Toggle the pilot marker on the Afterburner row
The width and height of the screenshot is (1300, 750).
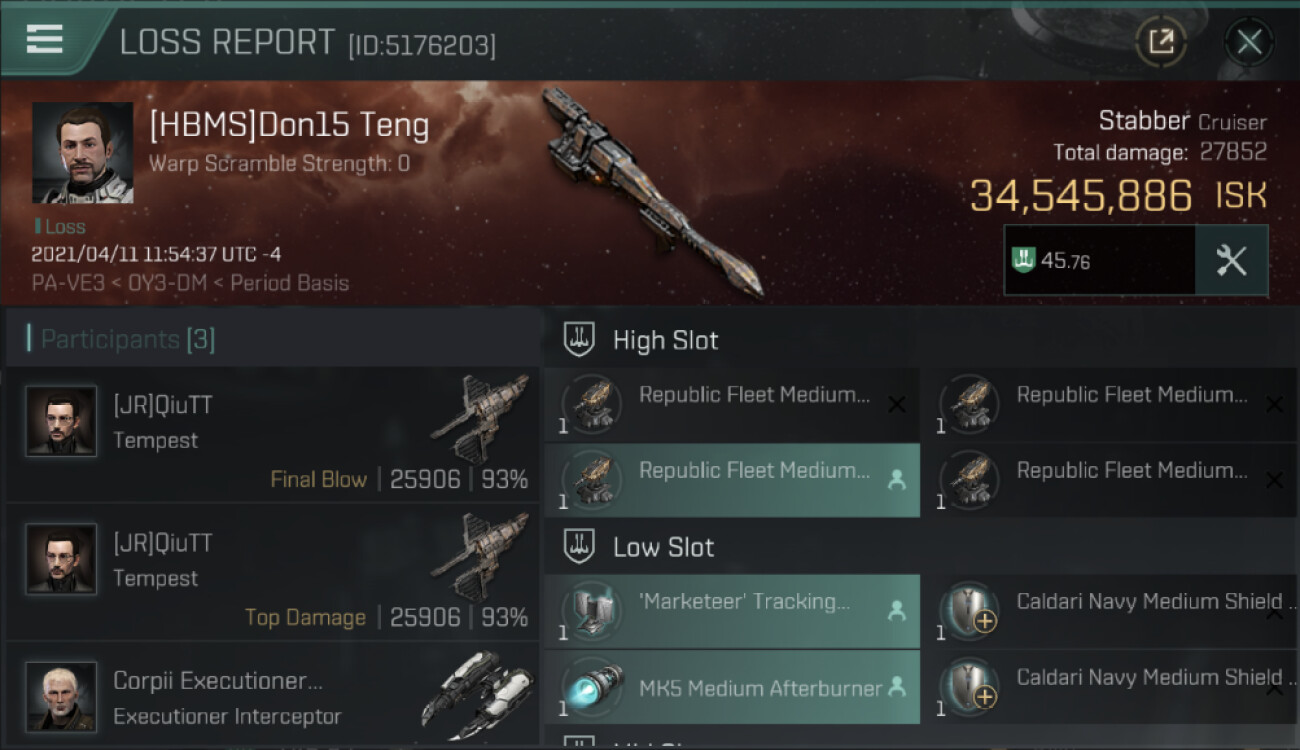897,687
